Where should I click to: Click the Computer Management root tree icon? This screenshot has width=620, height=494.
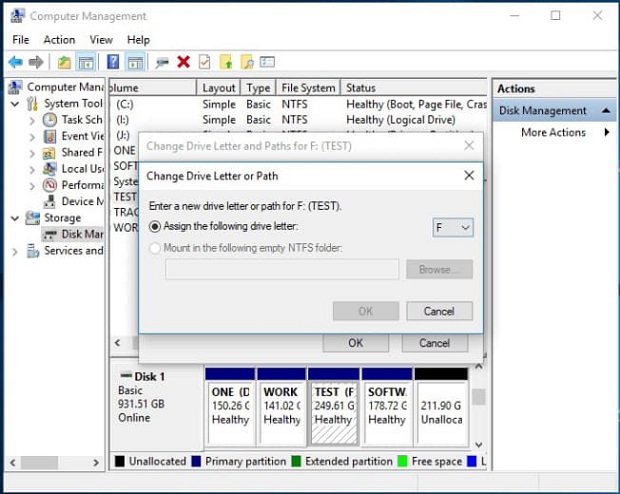click(15, 87)
